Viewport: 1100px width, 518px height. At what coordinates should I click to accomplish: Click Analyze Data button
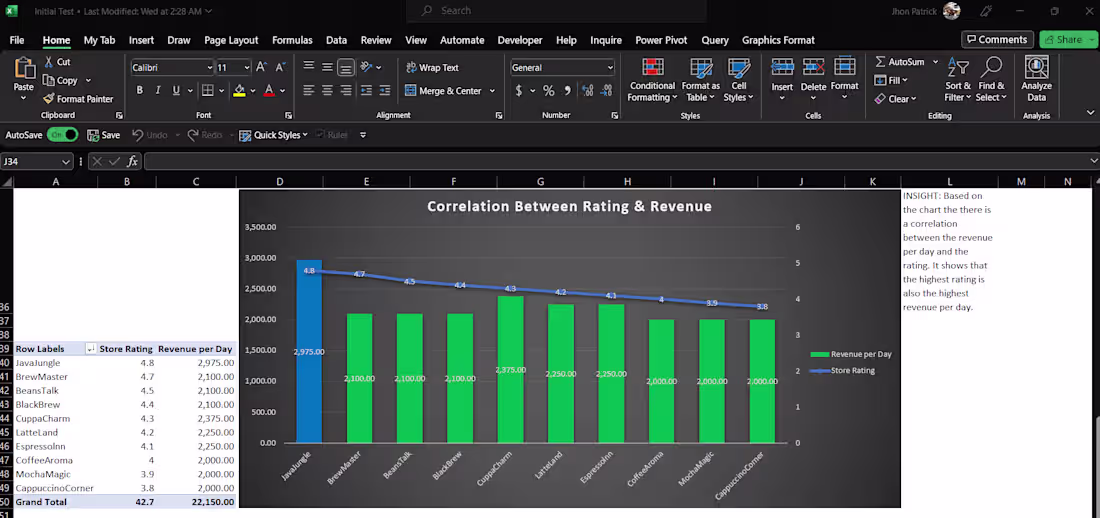1037,80
